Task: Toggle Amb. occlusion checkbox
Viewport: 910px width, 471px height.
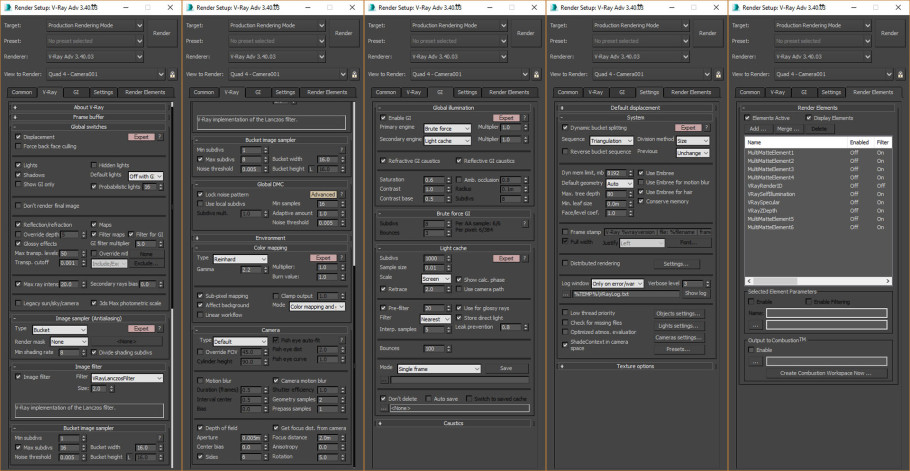Action: tap(460, 180)
